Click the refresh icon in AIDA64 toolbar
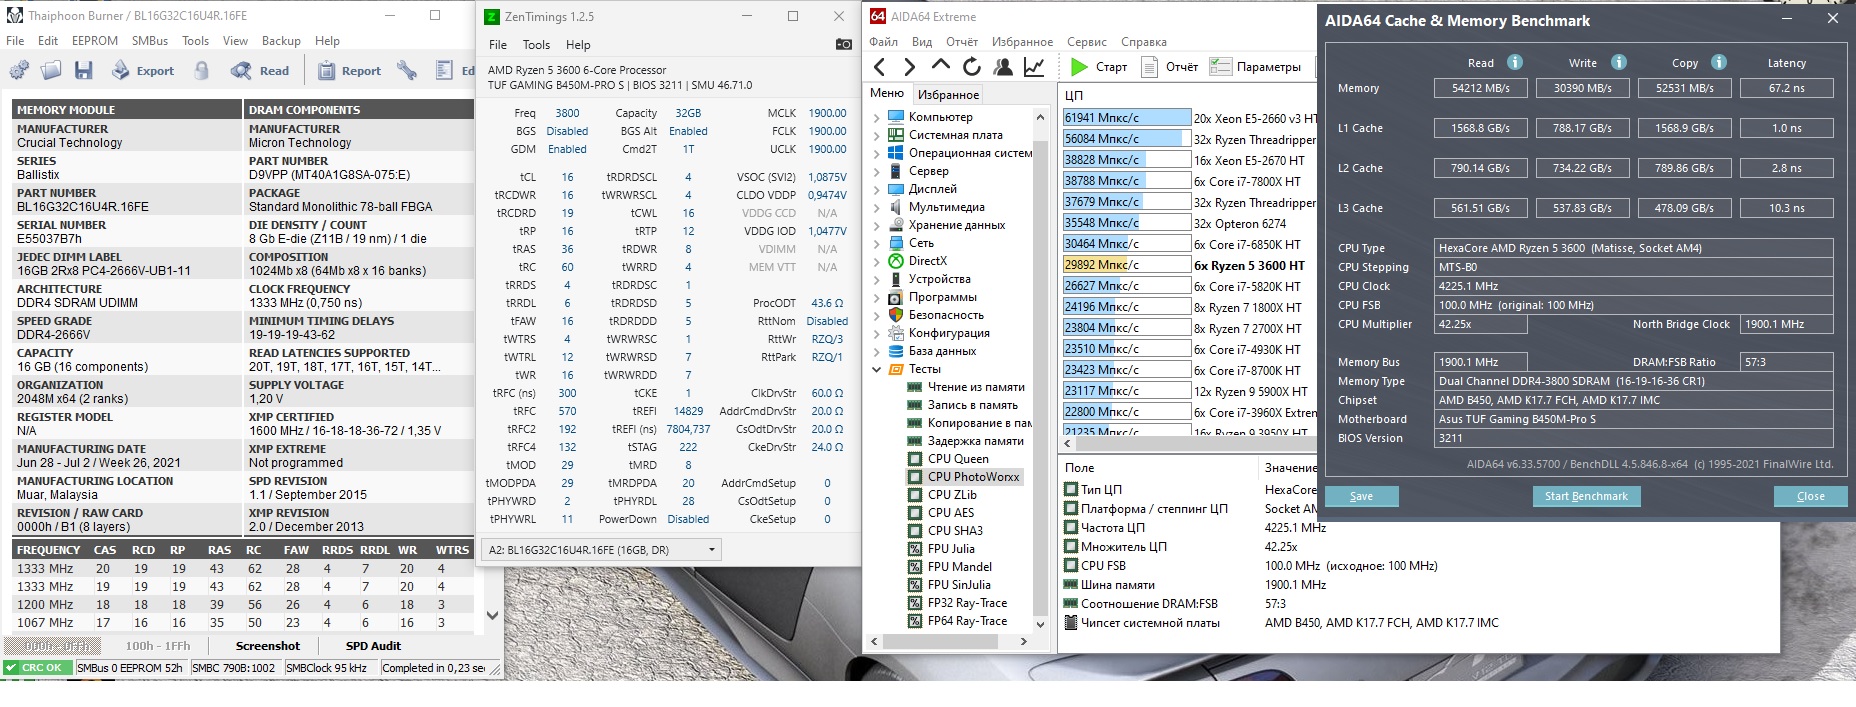 pyautogui.click(x=971, y=67)
